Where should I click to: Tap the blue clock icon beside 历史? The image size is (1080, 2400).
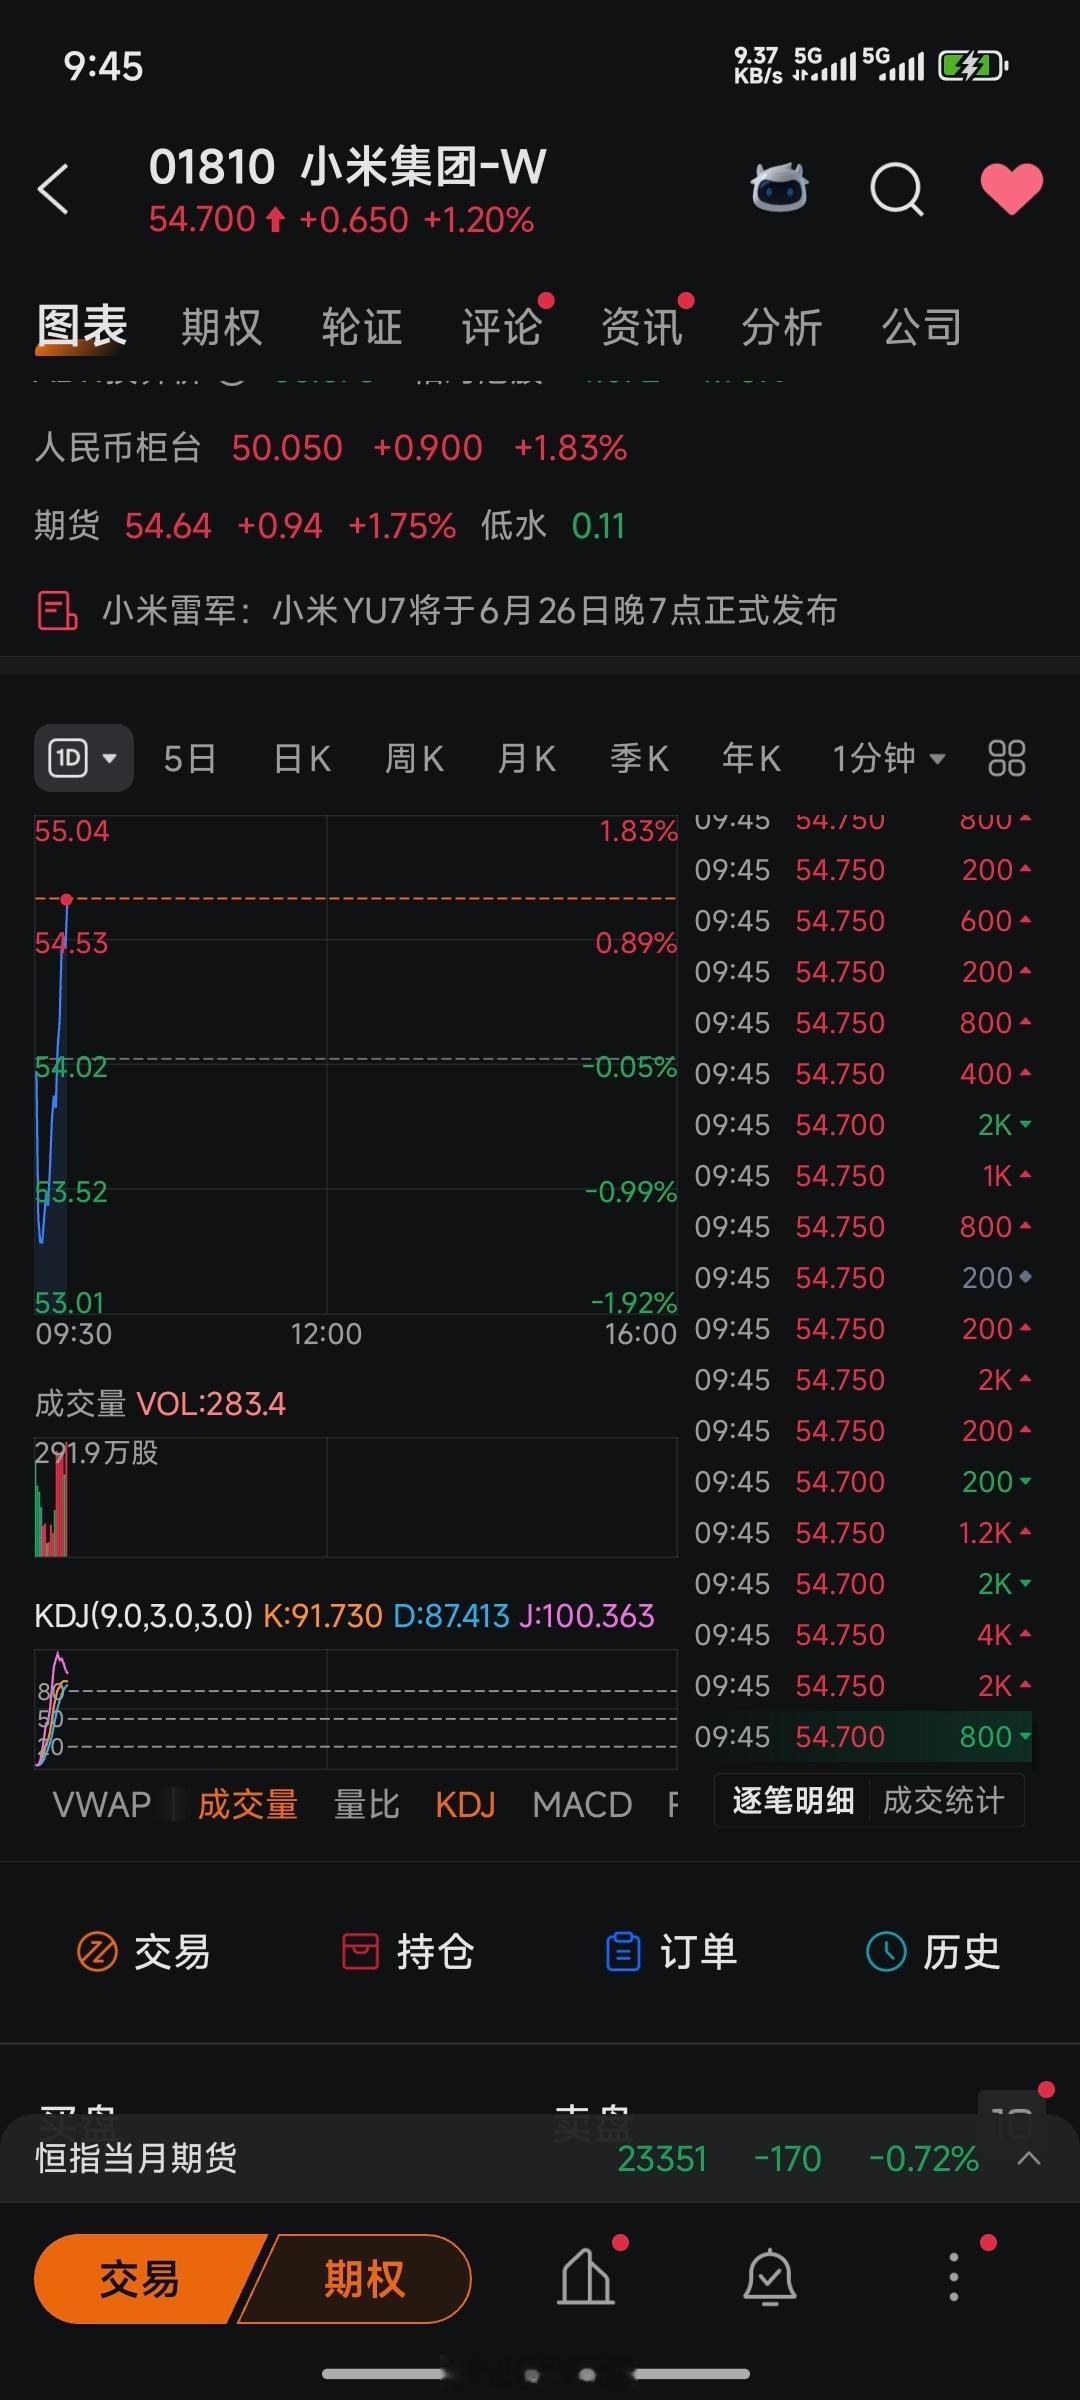[x=886, y=1951]
